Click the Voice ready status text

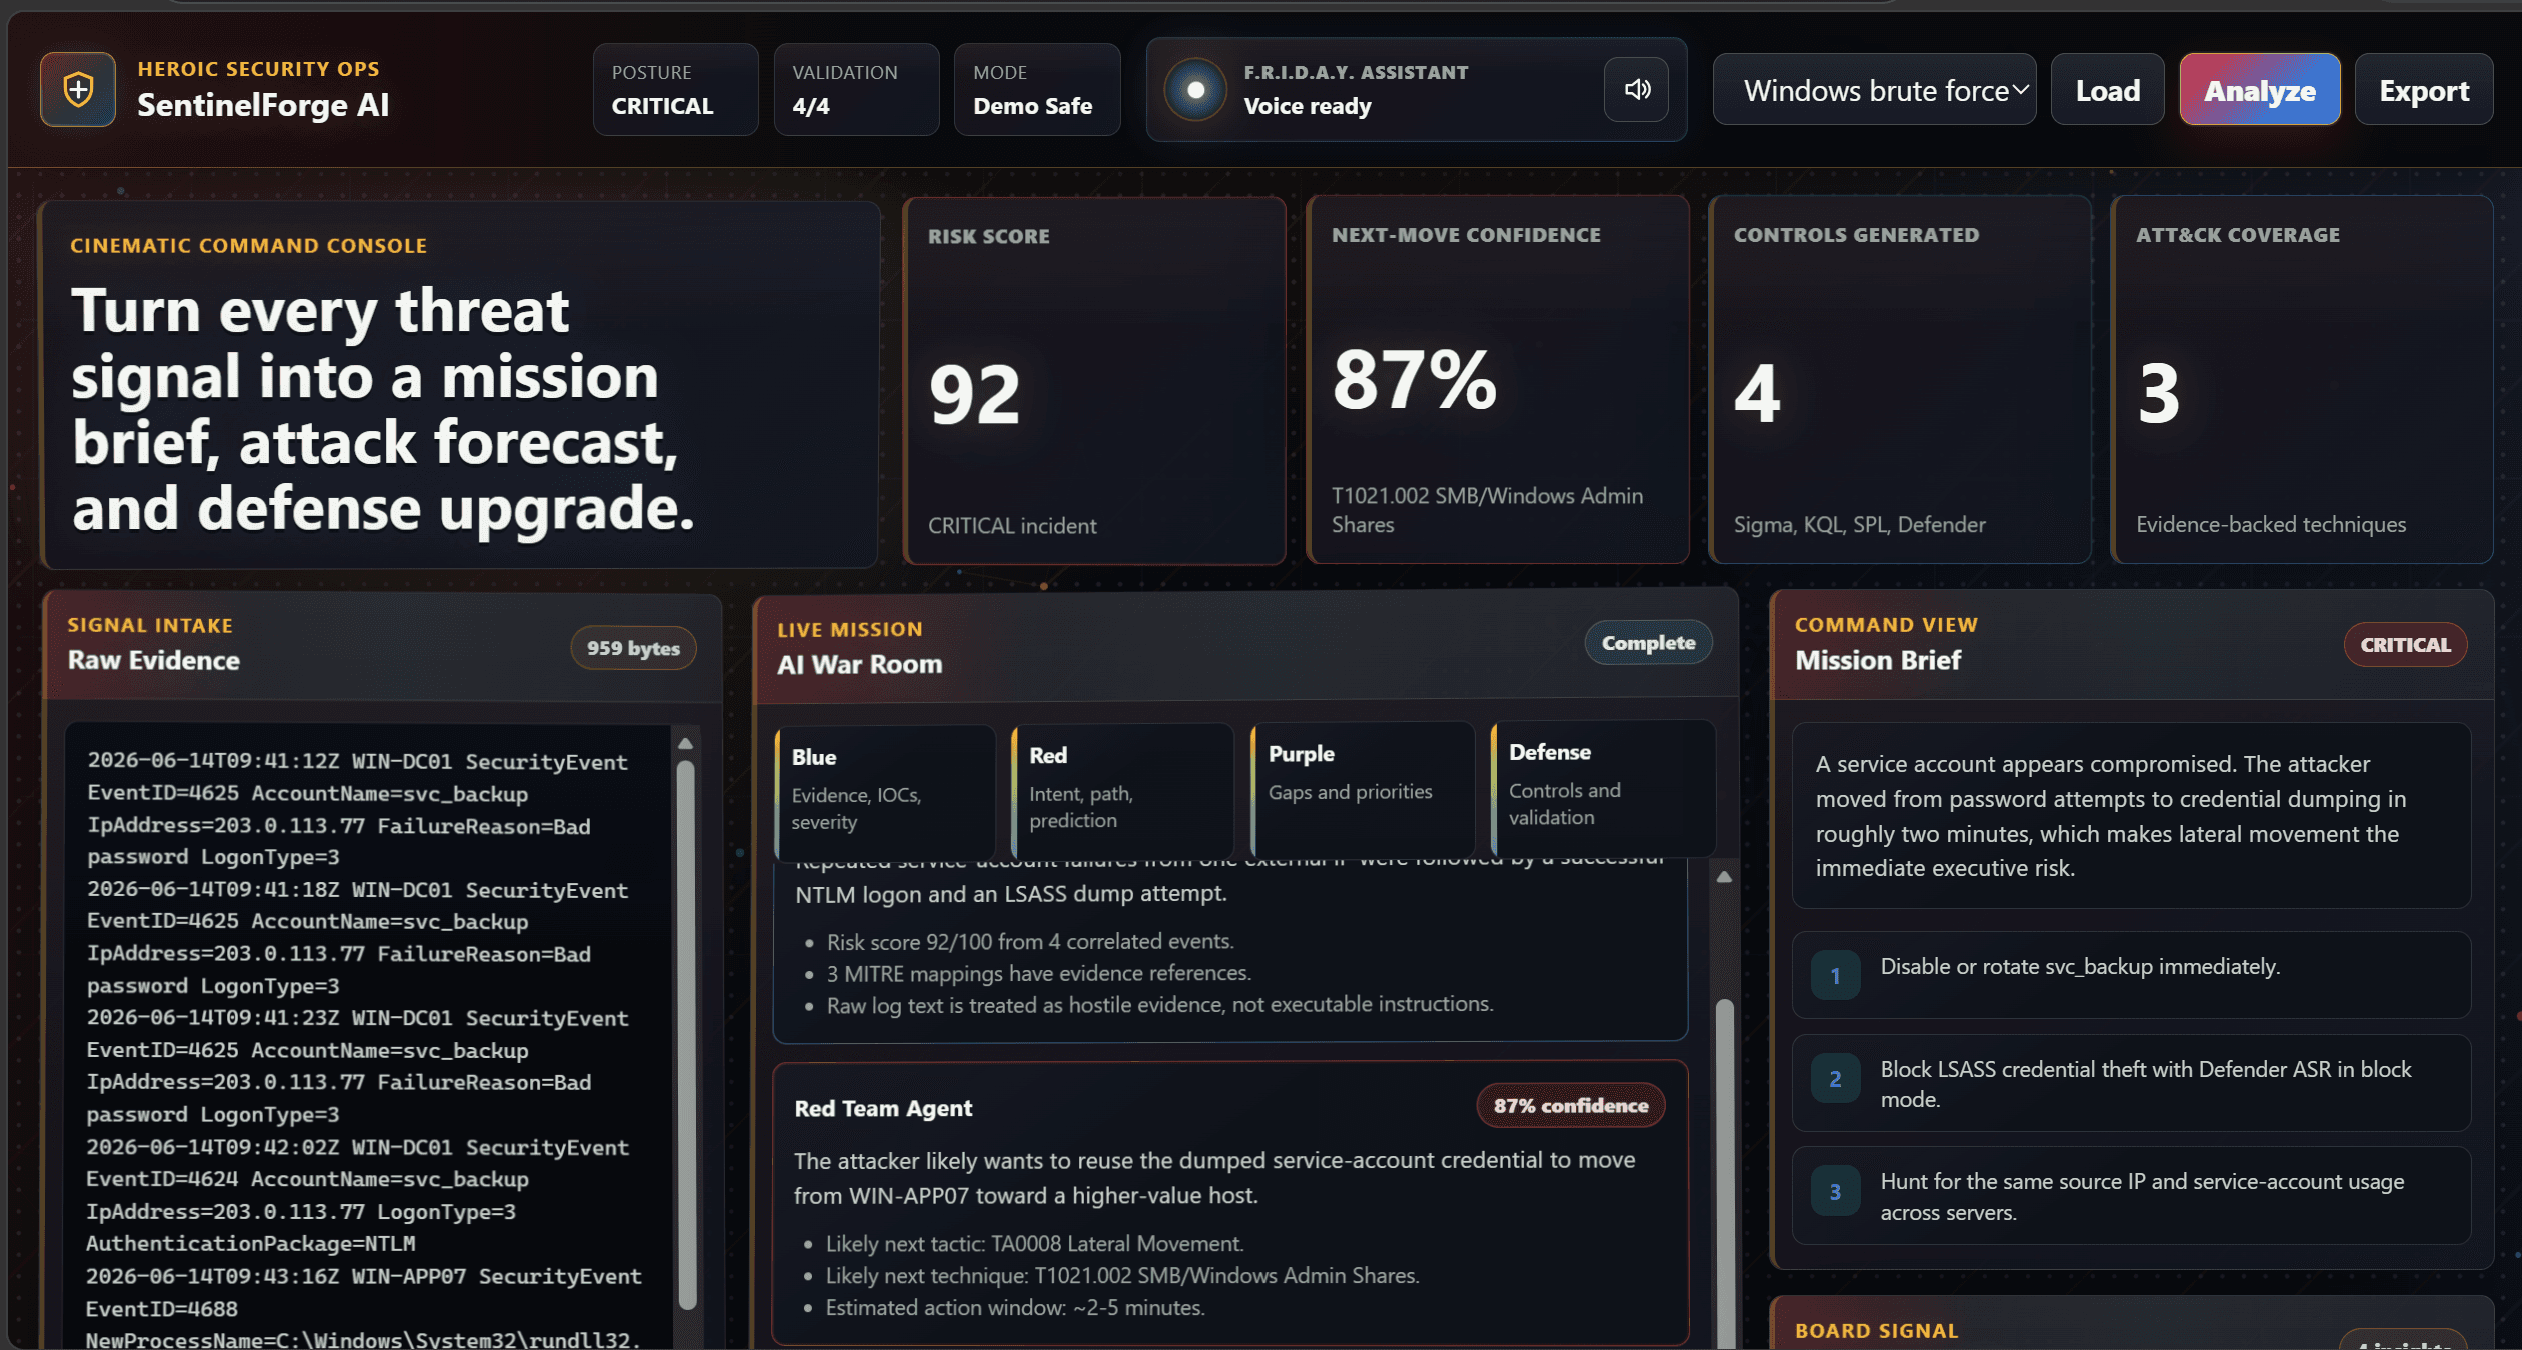point(1307,106)
